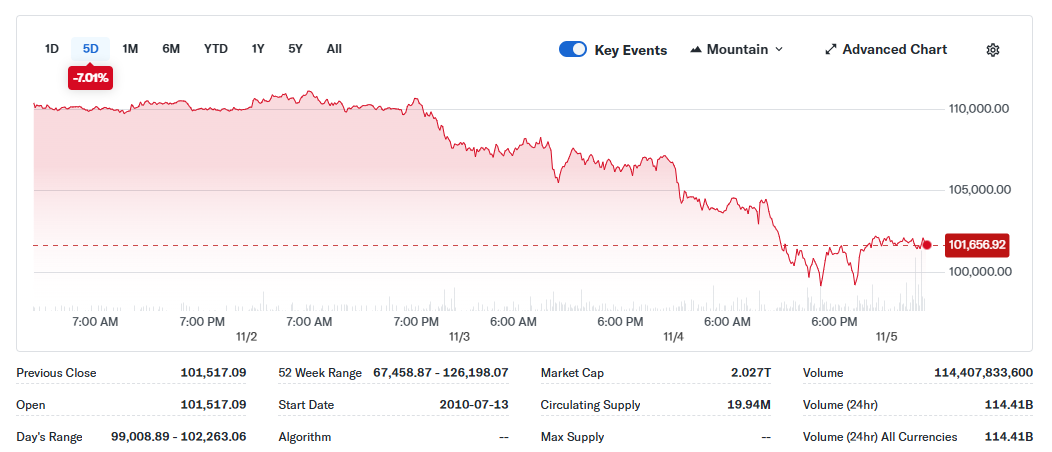Screen dimensions: 1052x452
Task: Click the Mountain chart type icon
Action: 696,50
